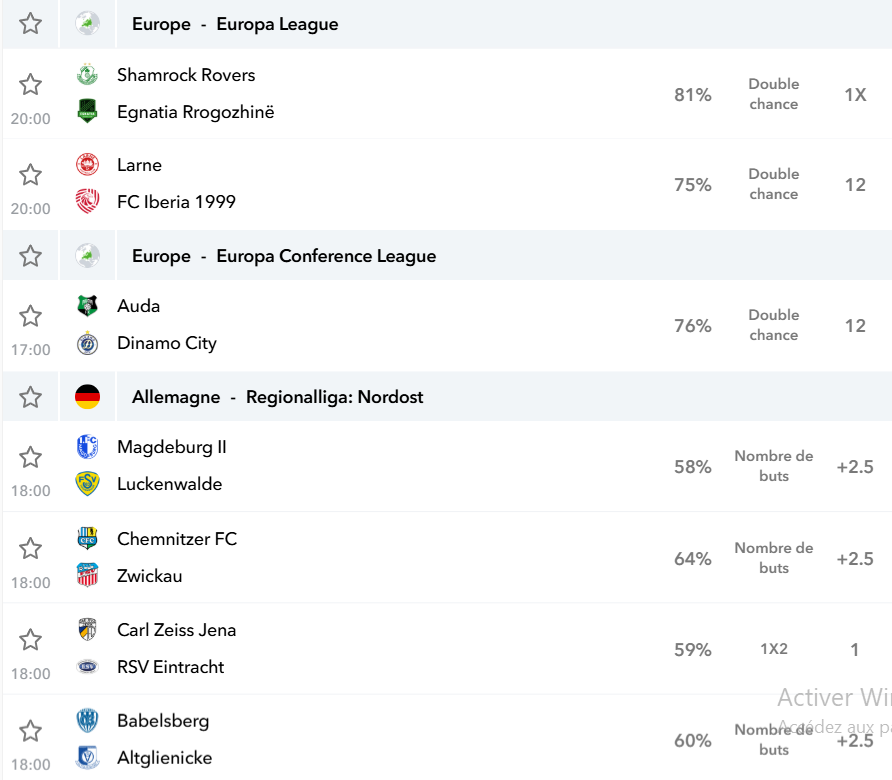The width and height of the screenshot is (892, 780).
Task: Open the Carl Zeiss Jena team link
Action: pyautogui.click(x=176, y=630)
